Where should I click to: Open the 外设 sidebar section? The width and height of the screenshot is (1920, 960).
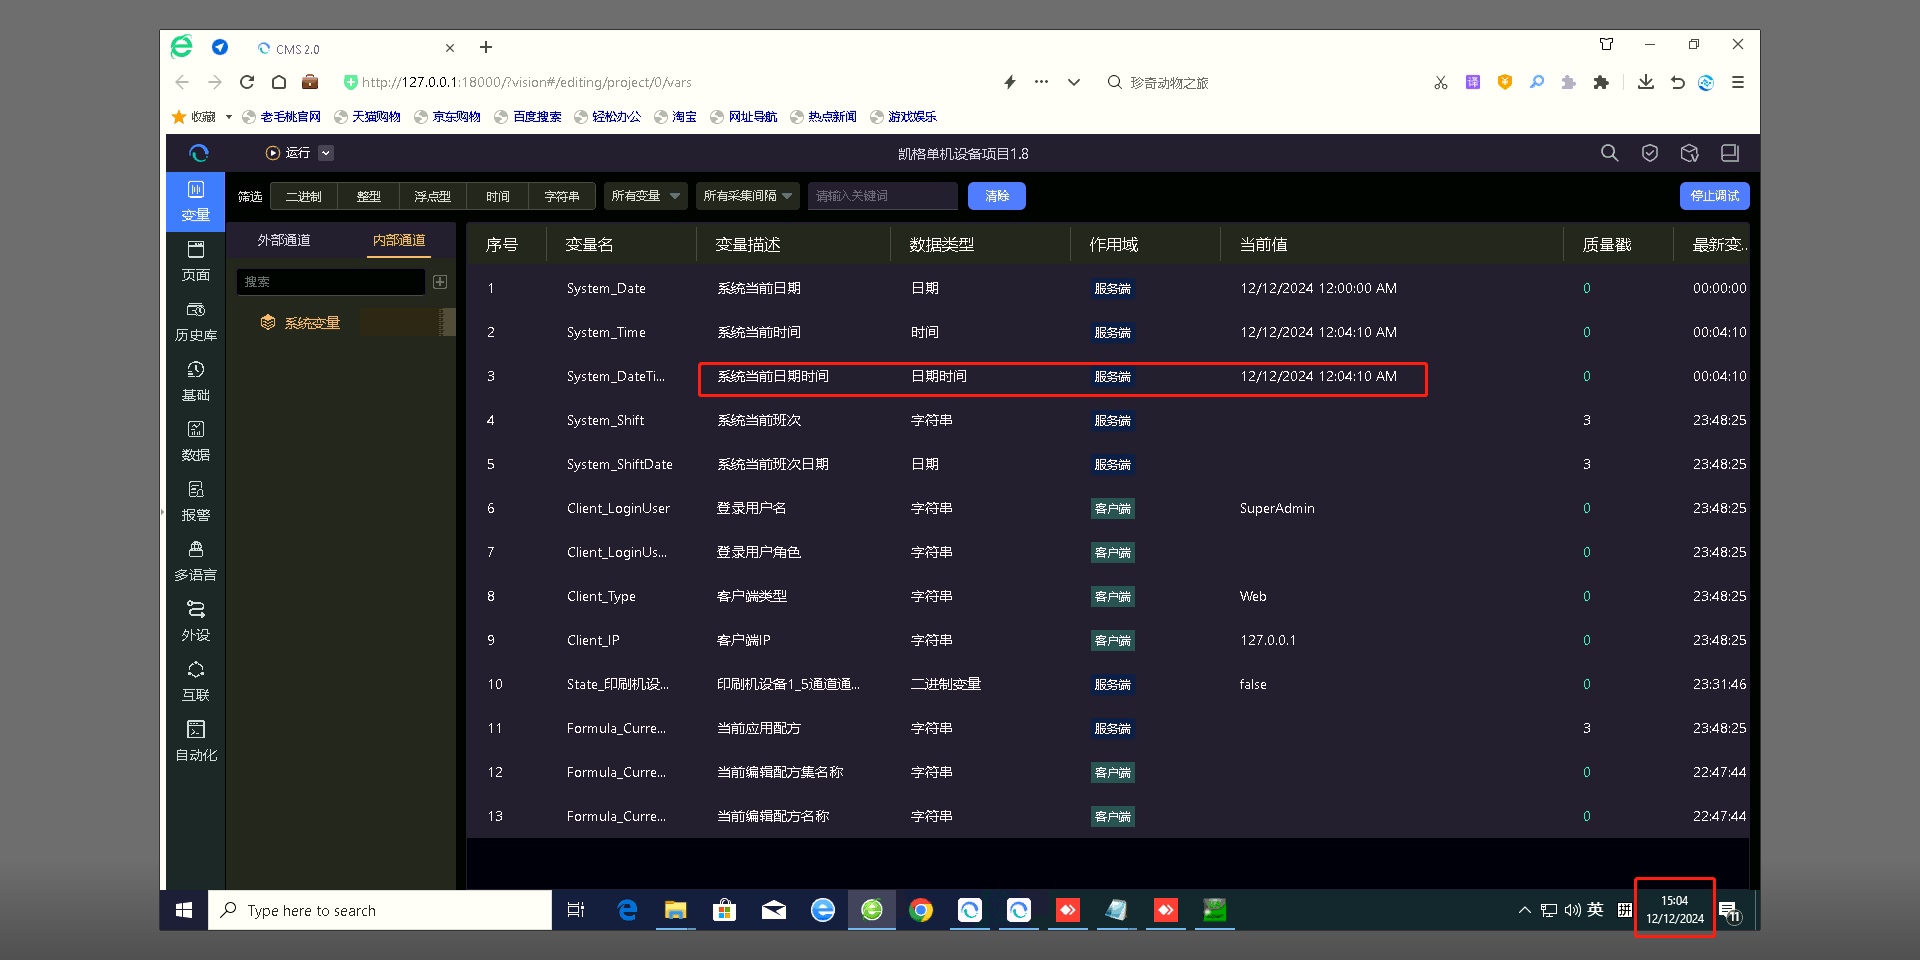coord(196,621)
